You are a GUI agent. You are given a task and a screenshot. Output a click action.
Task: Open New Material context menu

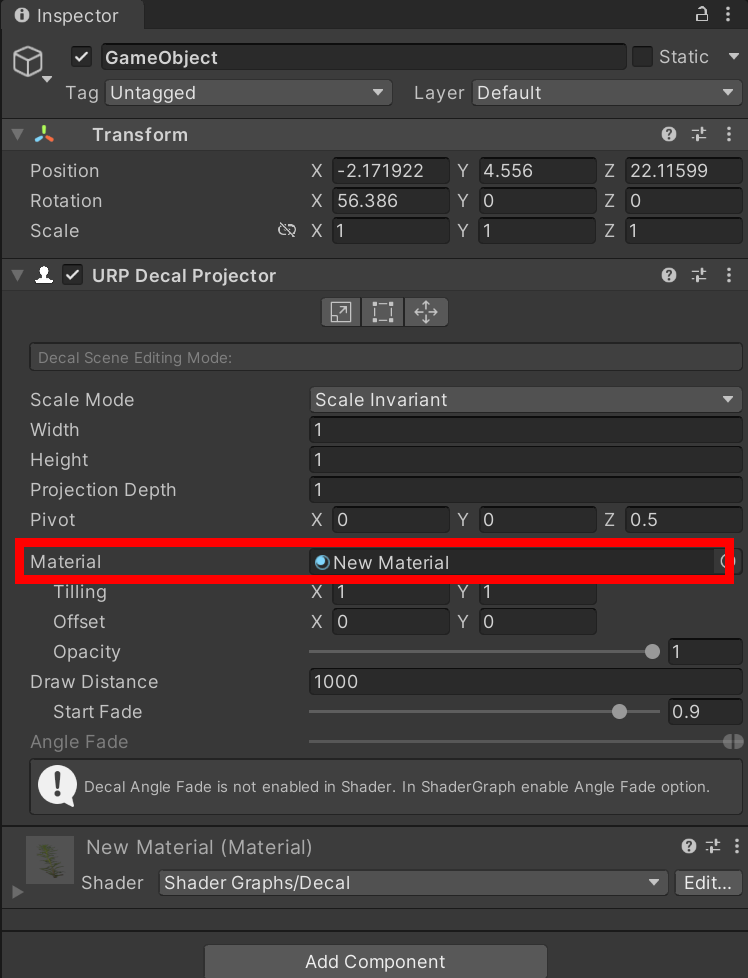pyautogui.click(x=737, y=846)
